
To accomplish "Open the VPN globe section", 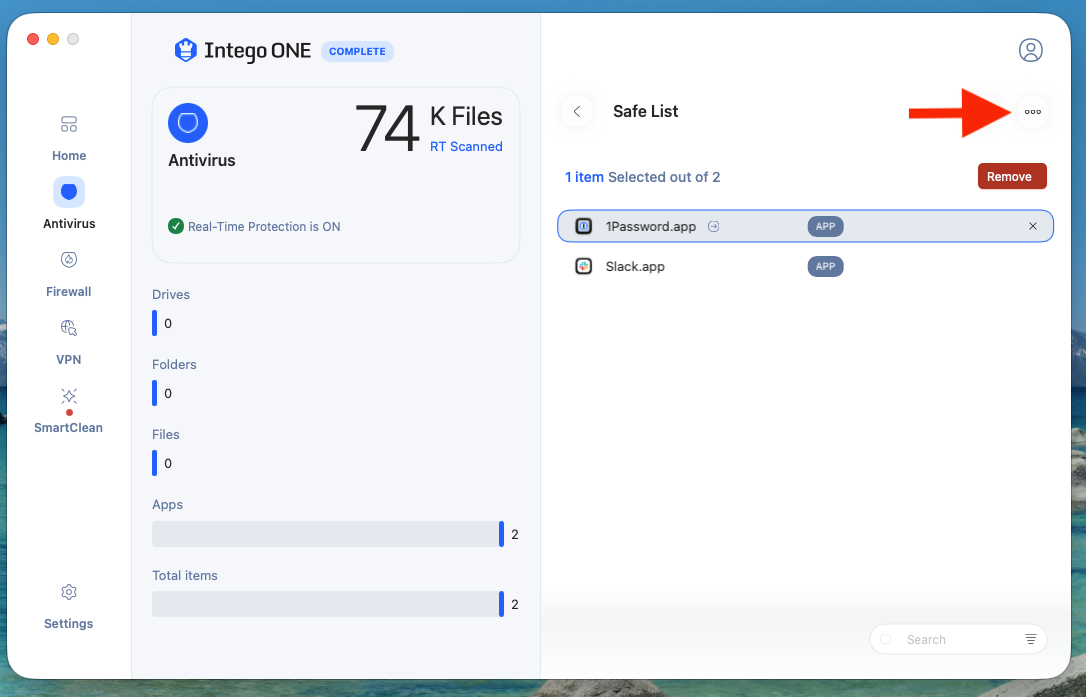I will tap(69, 342).
